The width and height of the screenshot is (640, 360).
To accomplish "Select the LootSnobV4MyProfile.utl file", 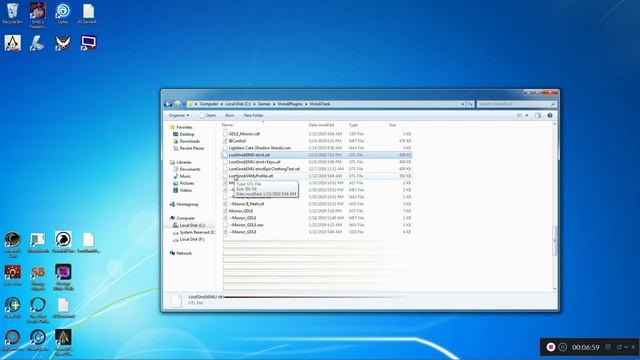I will [x=317, y=176].
